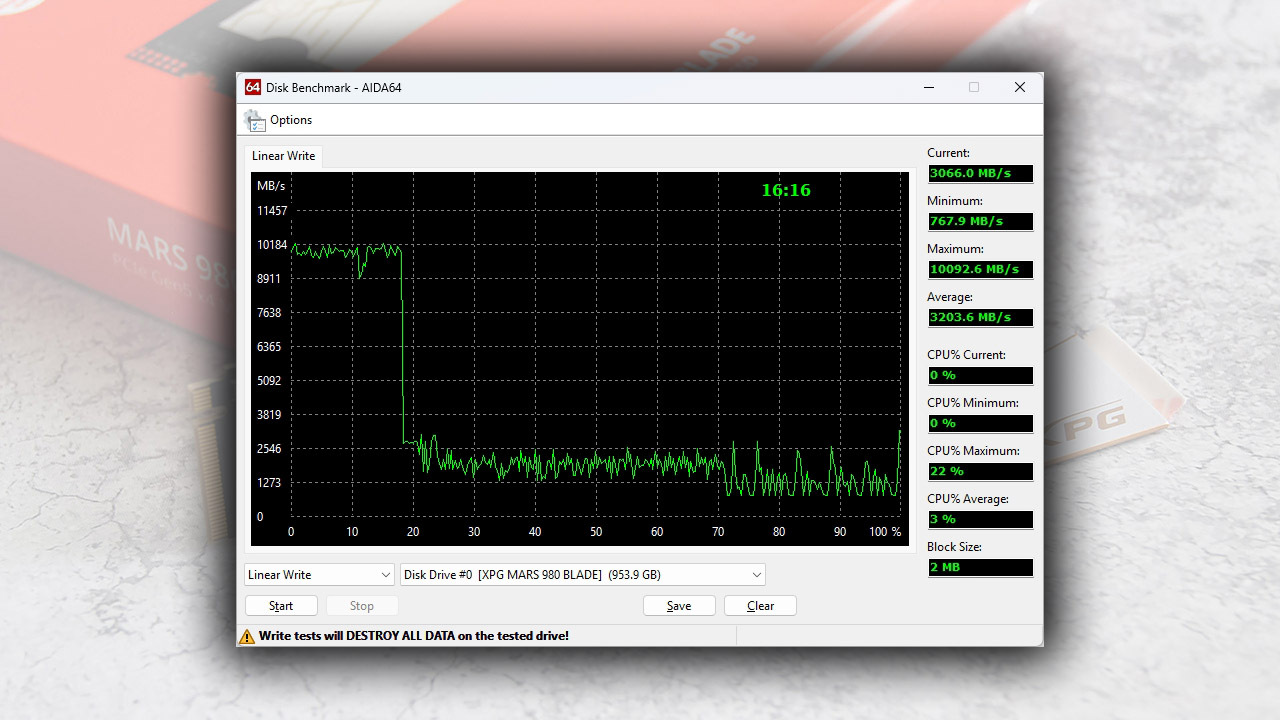The image size is (1280, 720).
Task: Click the Stop button
Action: tap(362, 606)
